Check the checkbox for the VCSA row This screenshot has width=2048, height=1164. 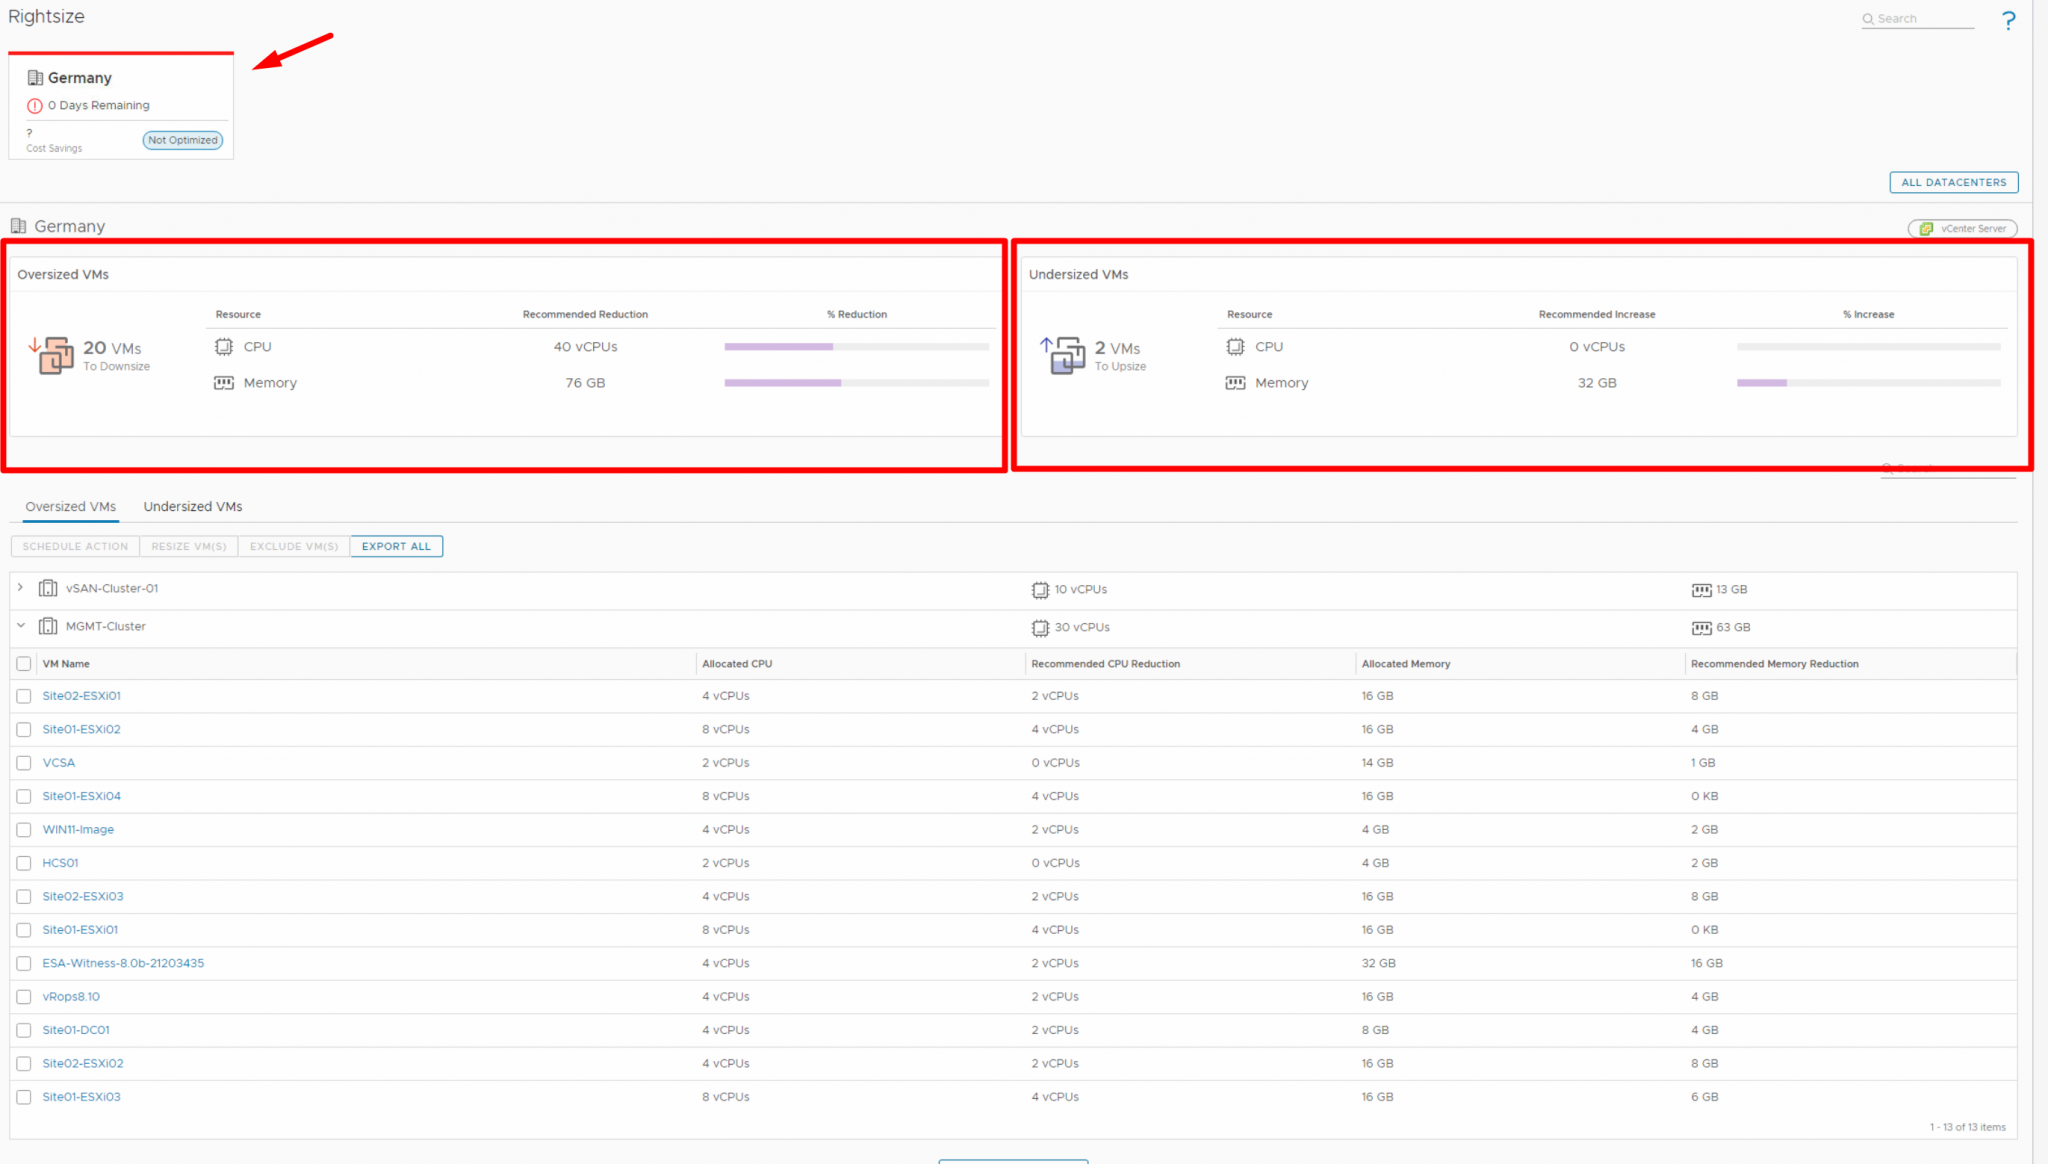click(24, 762)
